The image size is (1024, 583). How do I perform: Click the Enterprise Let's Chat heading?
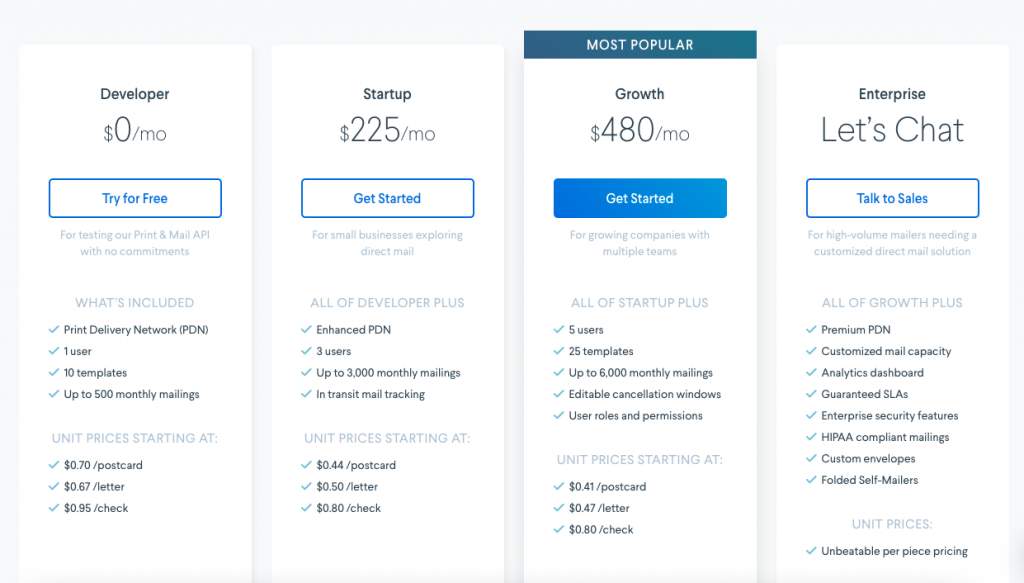pyautogui.click(x=892, y=130)
